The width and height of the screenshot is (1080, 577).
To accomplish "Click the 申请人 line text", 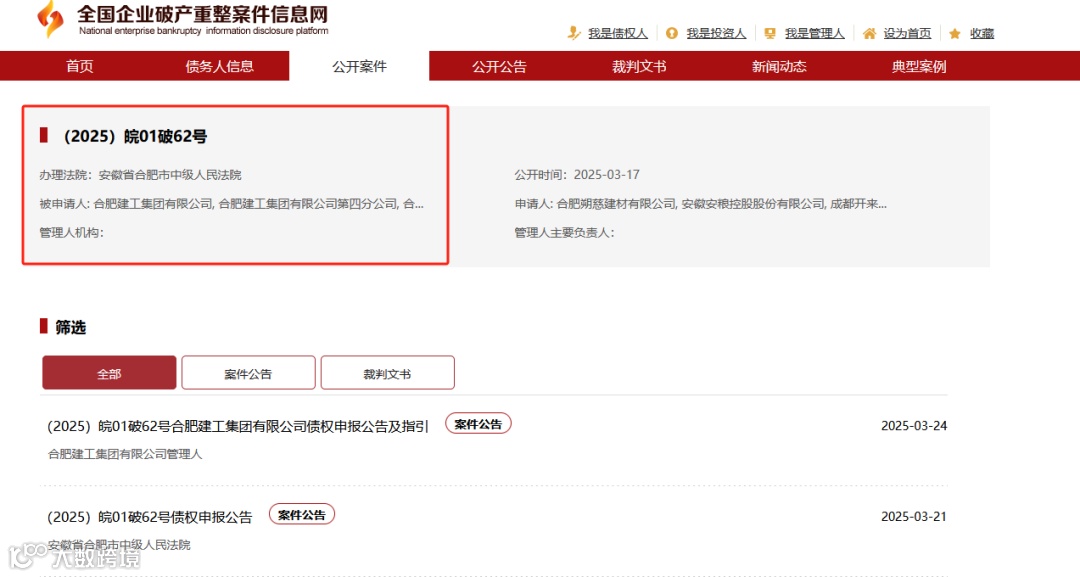I will point(700,204).
